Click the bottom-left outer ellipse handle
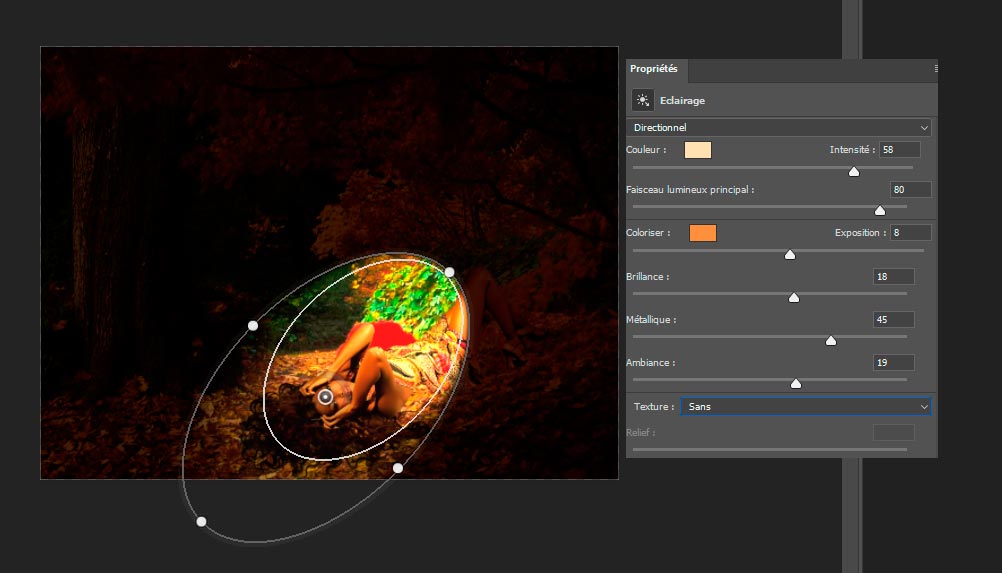The image size is (1002, 573). [202, 521]
